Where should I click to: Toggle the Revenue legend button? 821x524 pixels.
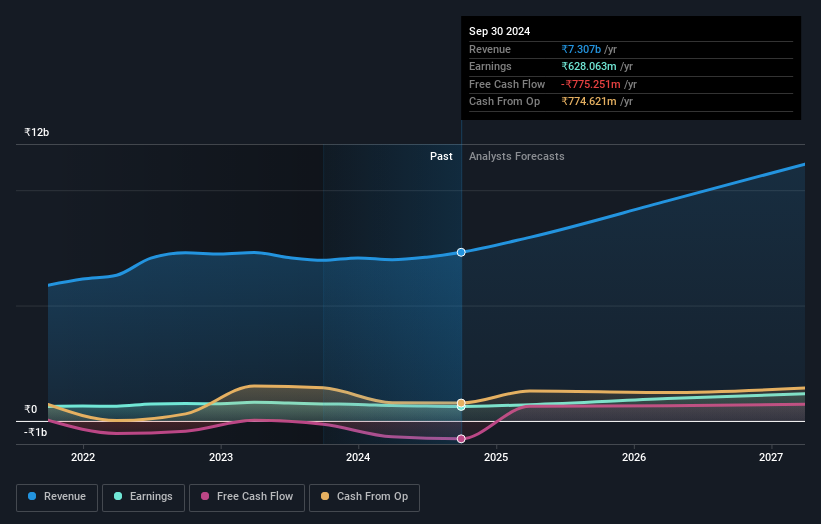pos(57,497)
